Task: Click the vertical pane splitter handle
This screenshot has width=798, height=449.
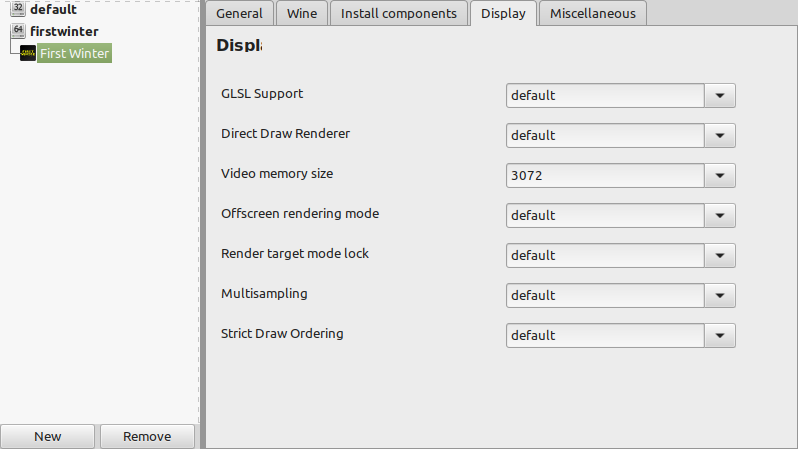Action: tap(203, 224)
